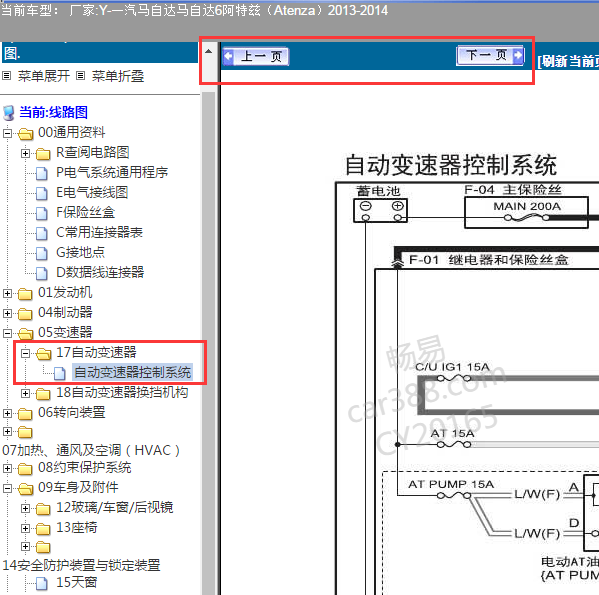Select the 15天窗 tree item
This screenshot has height=595, width=599.
click(x=76, y=582)
